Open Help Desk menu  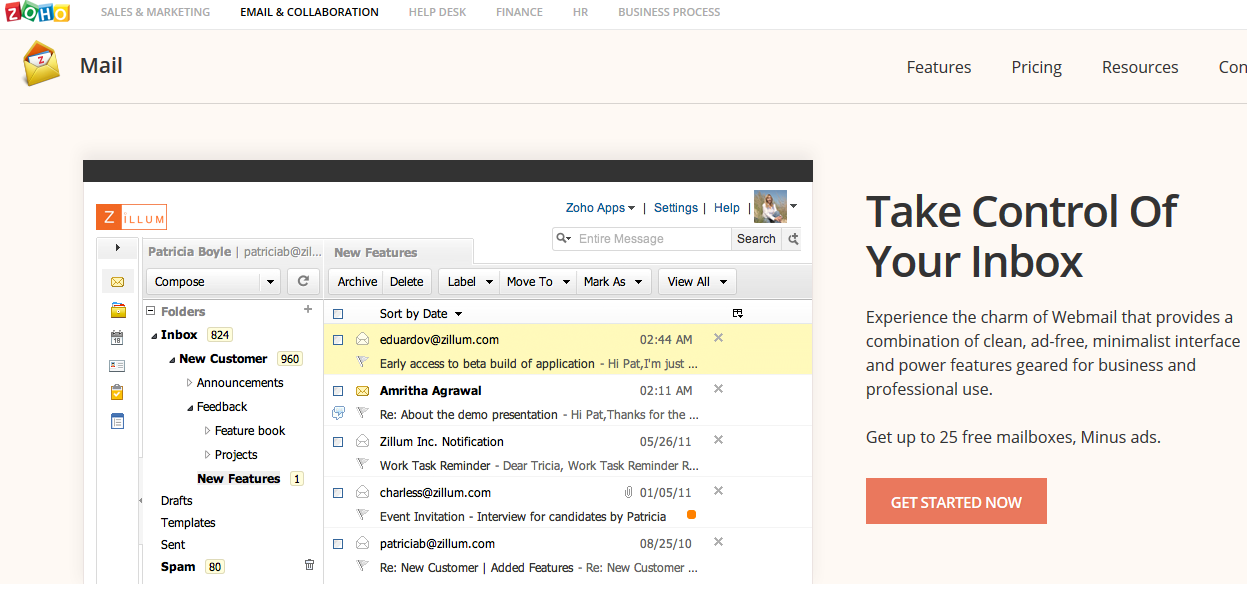tap(437, 12)
